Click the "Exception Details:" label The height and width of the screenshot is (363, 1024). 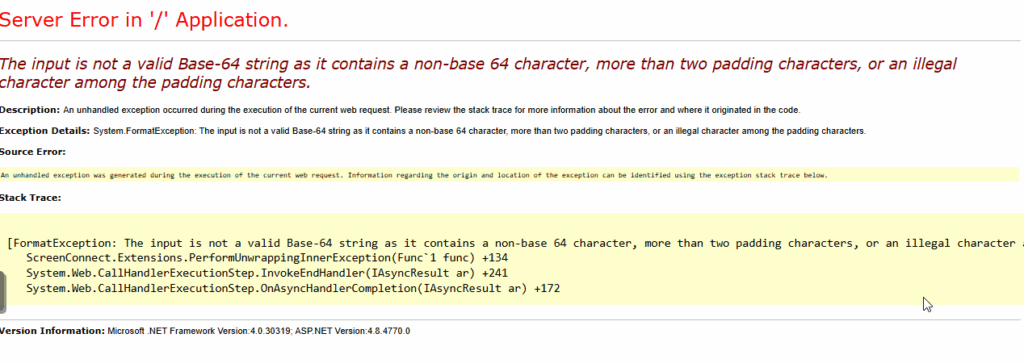pos(45,131)
